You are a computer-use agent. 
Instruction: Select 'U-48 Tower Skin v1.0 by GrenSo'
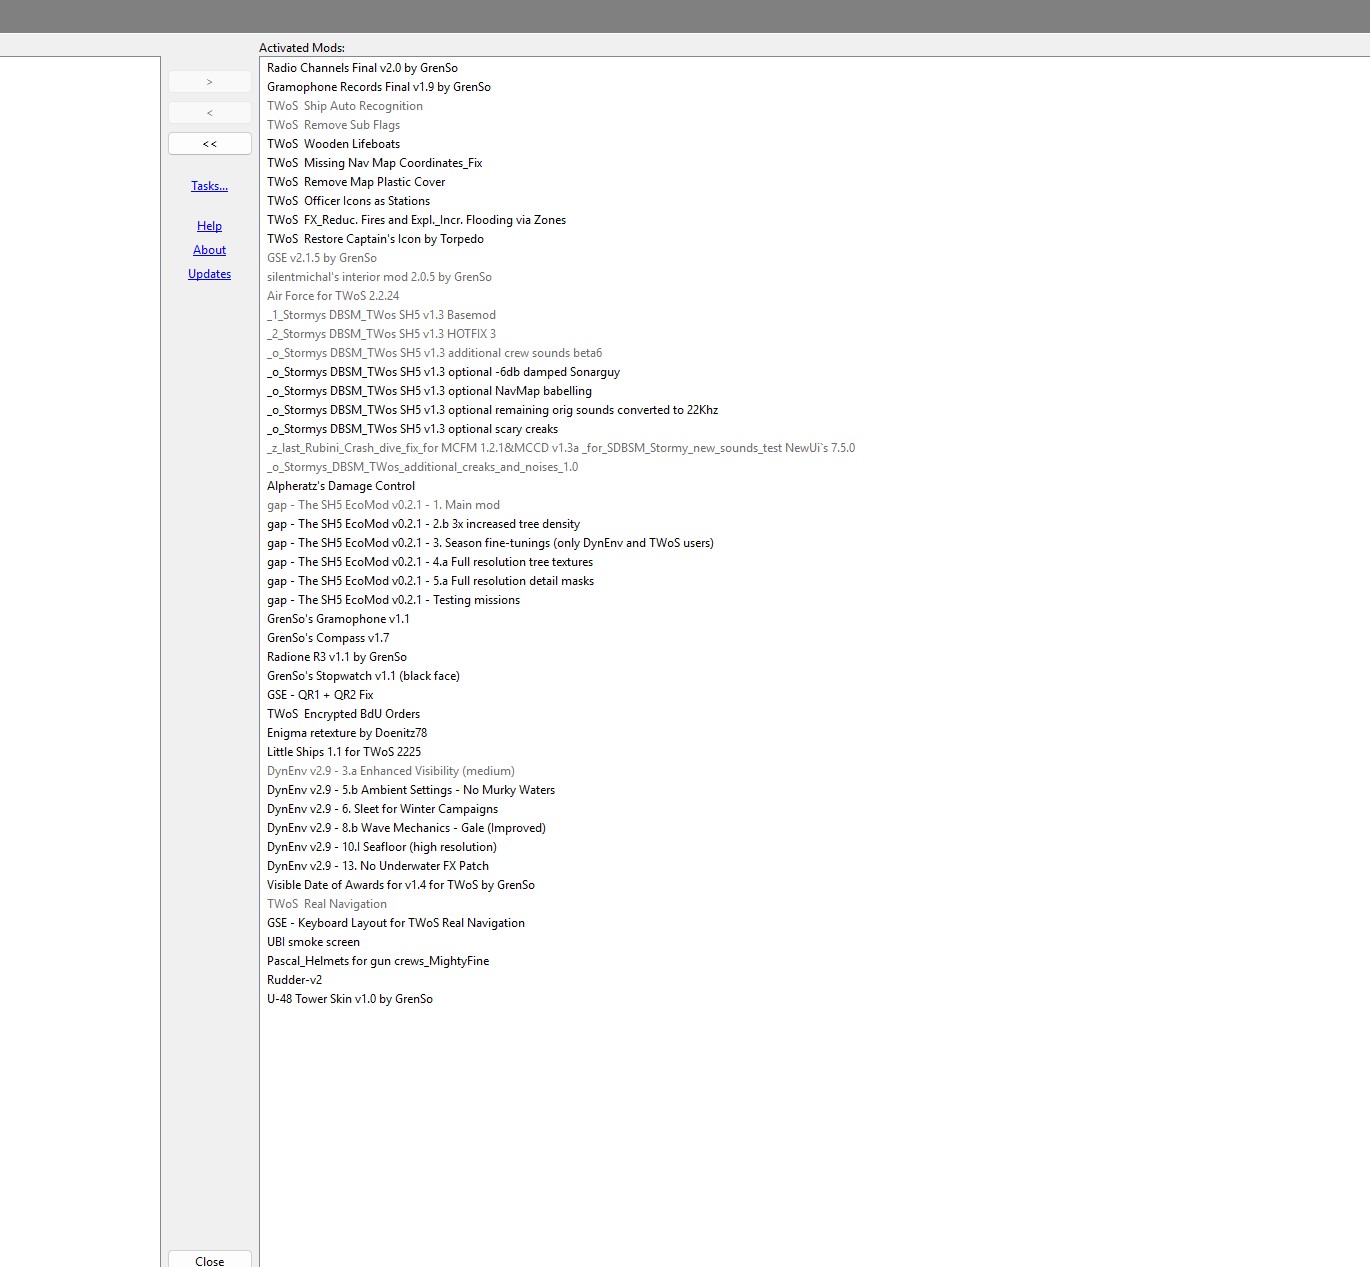click(x=350, y=999)
